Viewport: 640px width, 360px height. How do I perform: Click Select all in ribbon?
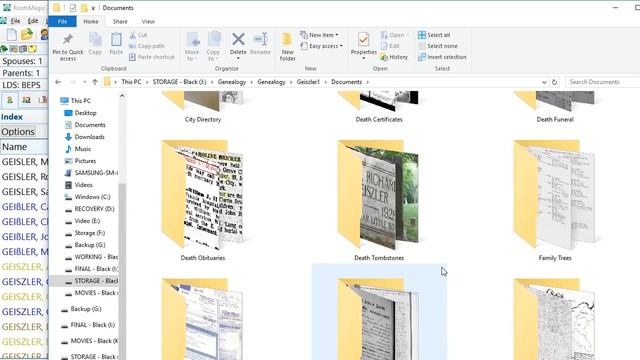(x=434, y=35)
